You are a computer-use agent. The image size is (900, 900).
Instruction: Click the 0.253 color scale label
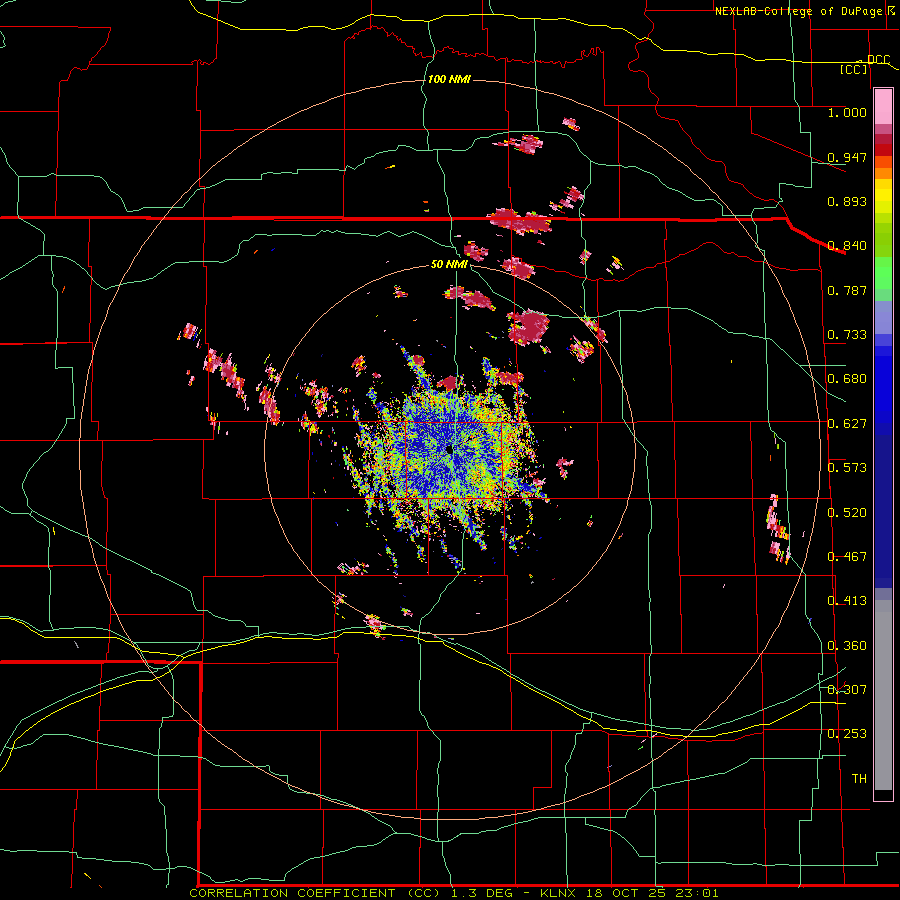[x=847, y=734]
